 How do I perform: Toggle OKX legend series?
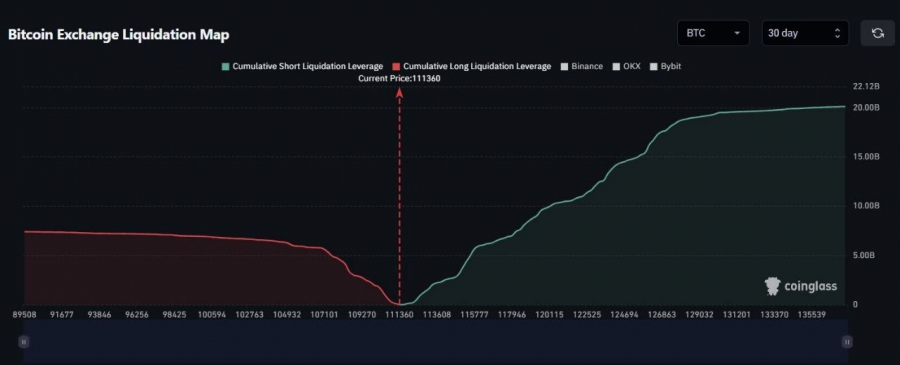click(x=626, y=67)
